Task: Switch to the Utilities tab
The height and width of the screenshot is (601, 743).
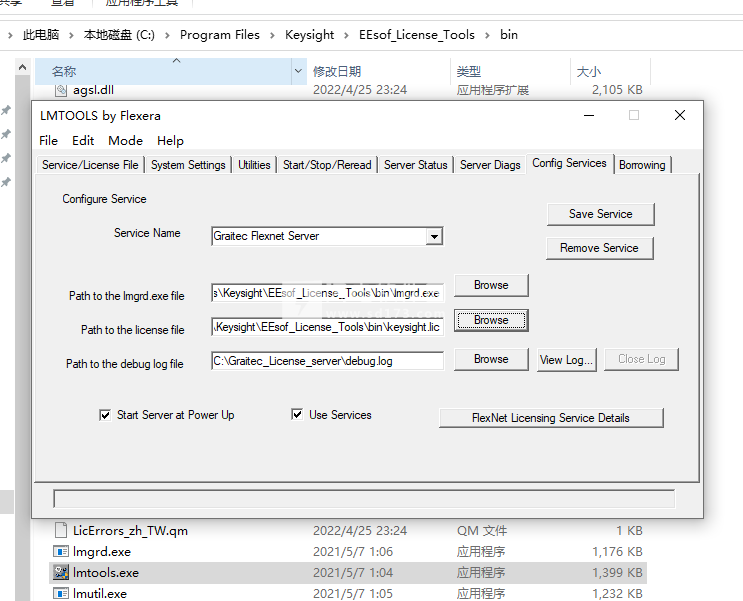Action: [x=254, y=165]
